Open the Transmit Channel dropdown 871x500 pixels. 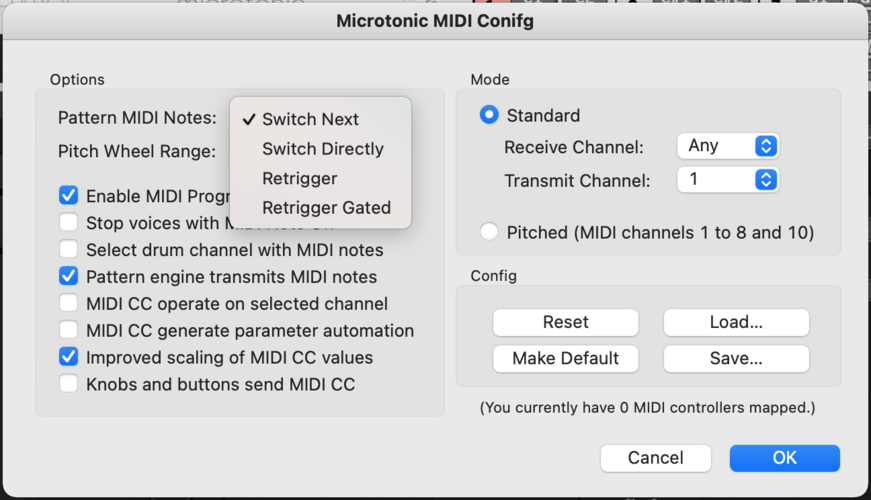coord(728,179)
